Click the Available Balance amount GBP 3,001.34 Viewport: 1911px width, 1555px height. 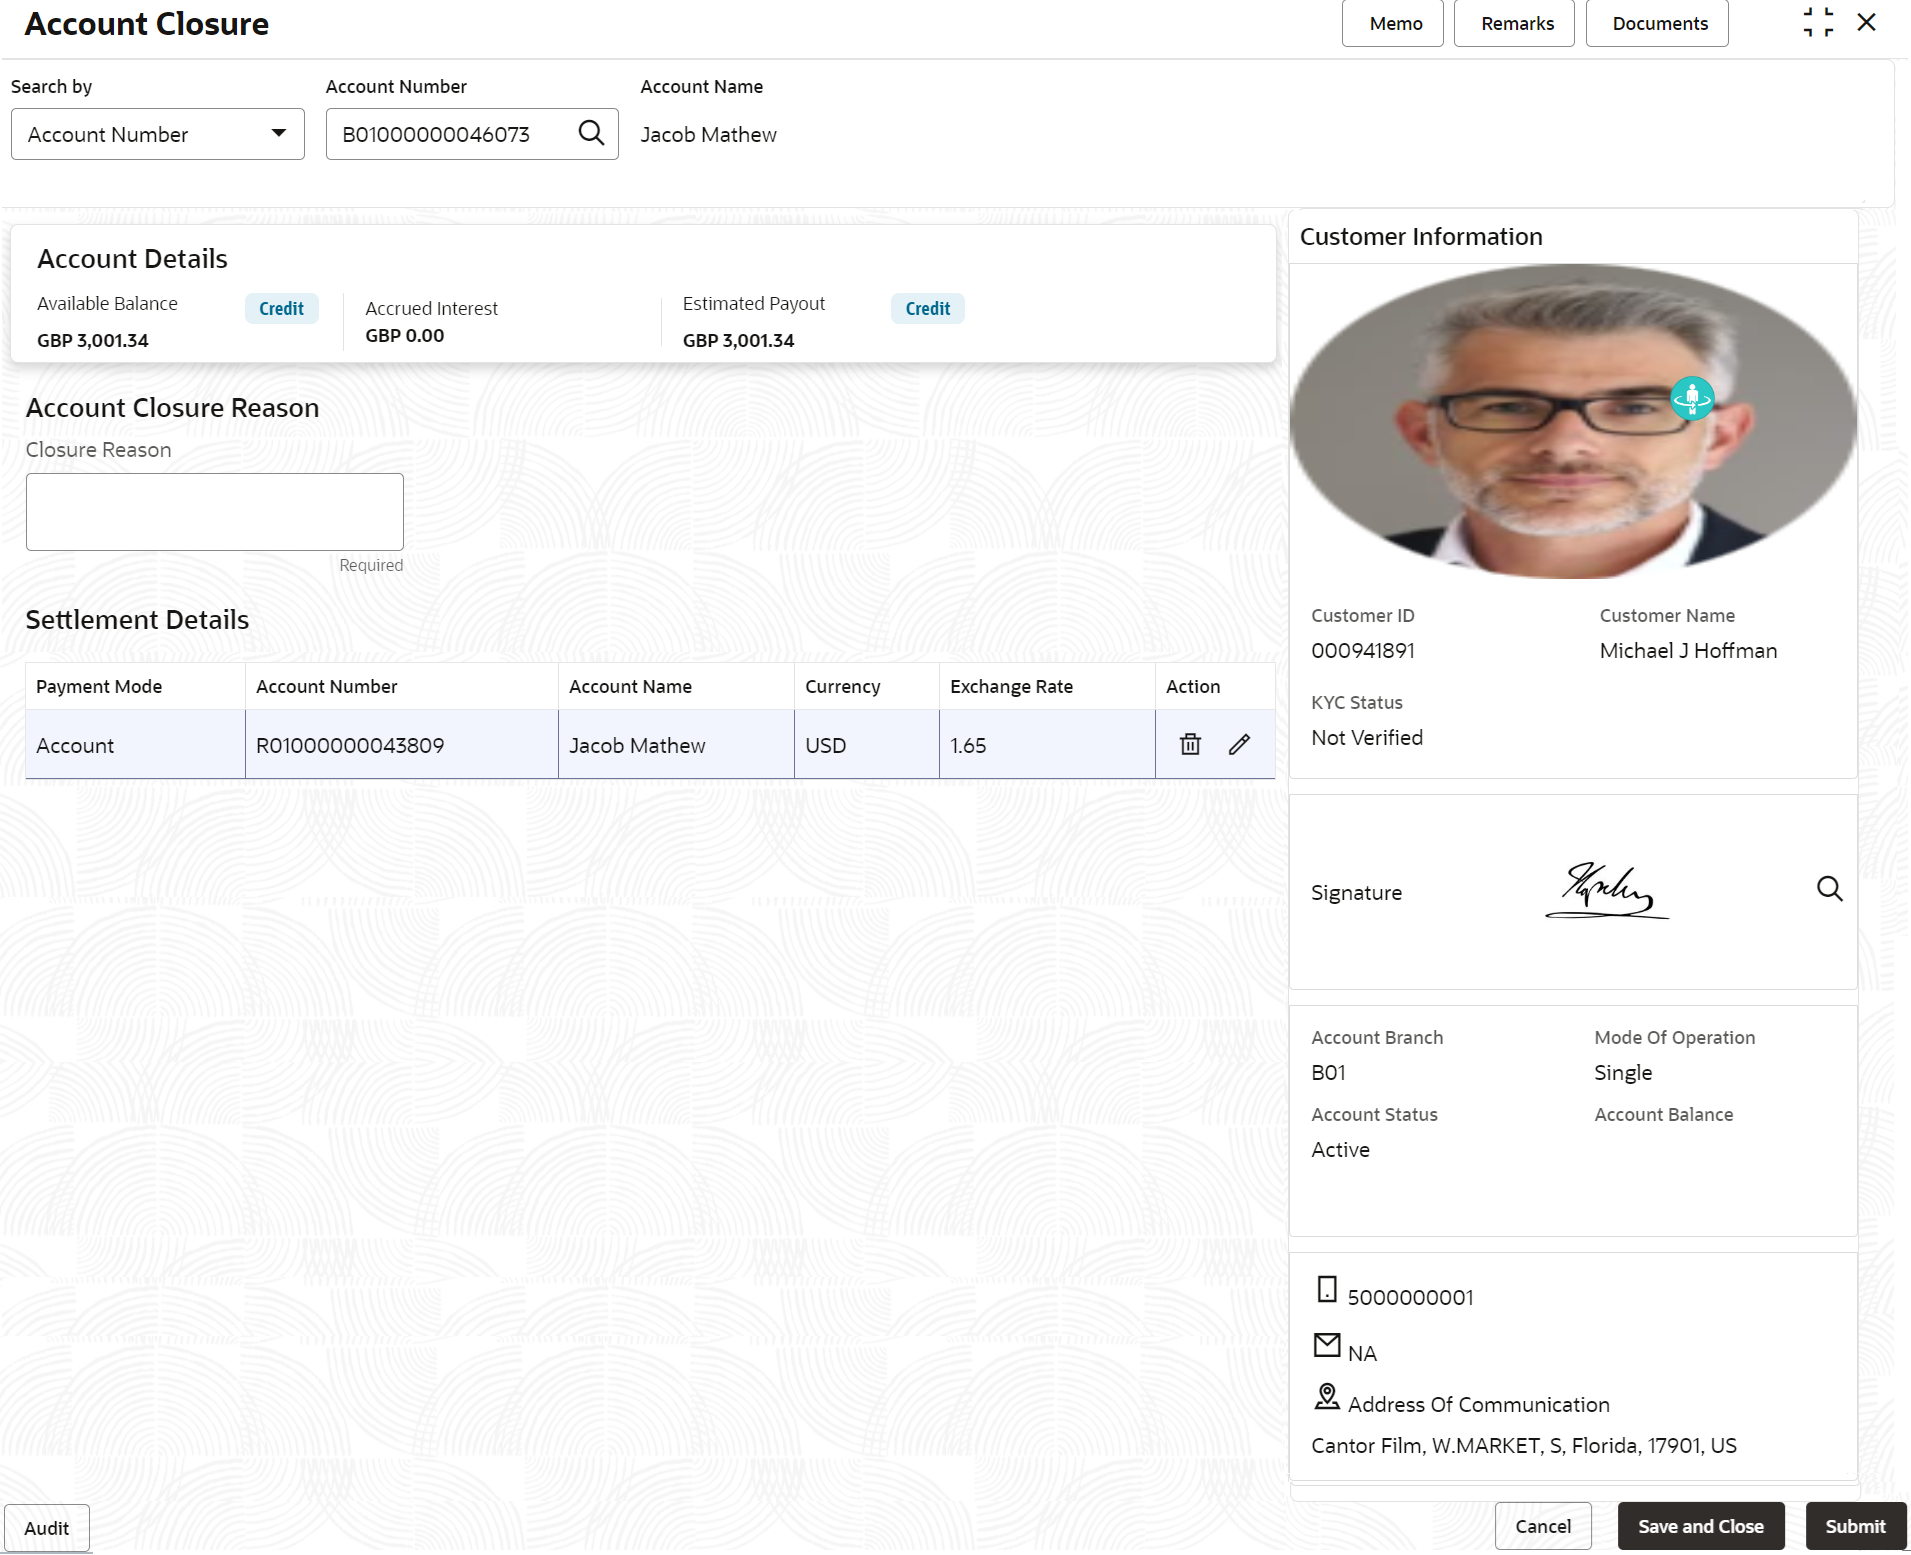[93, 340]
